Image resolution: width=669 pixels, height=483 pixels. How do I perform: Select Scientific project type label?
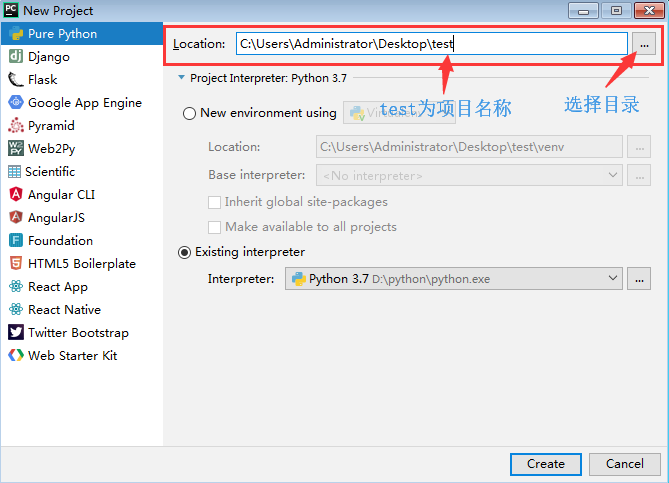tap(50, 172)
